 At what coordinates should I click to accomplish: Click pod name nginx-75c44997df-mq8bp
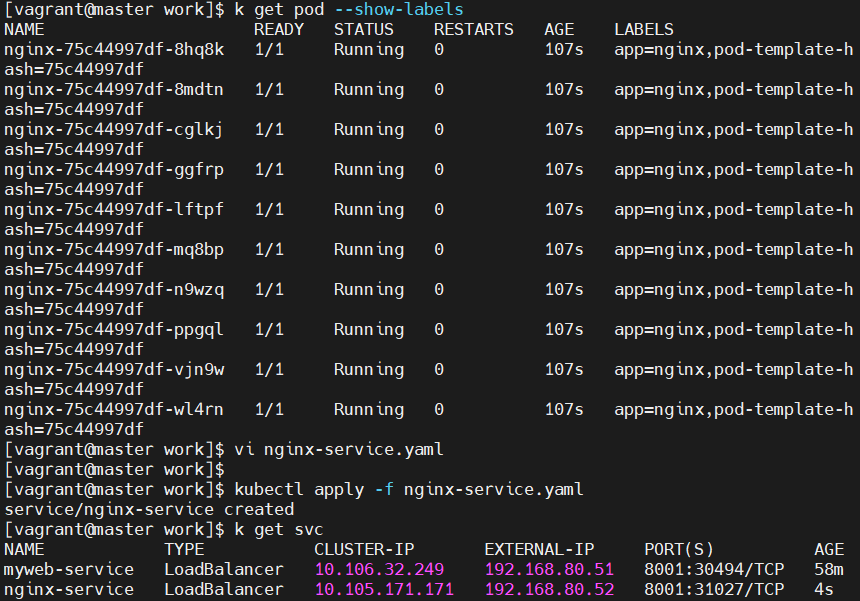click(x=114, y=250)
